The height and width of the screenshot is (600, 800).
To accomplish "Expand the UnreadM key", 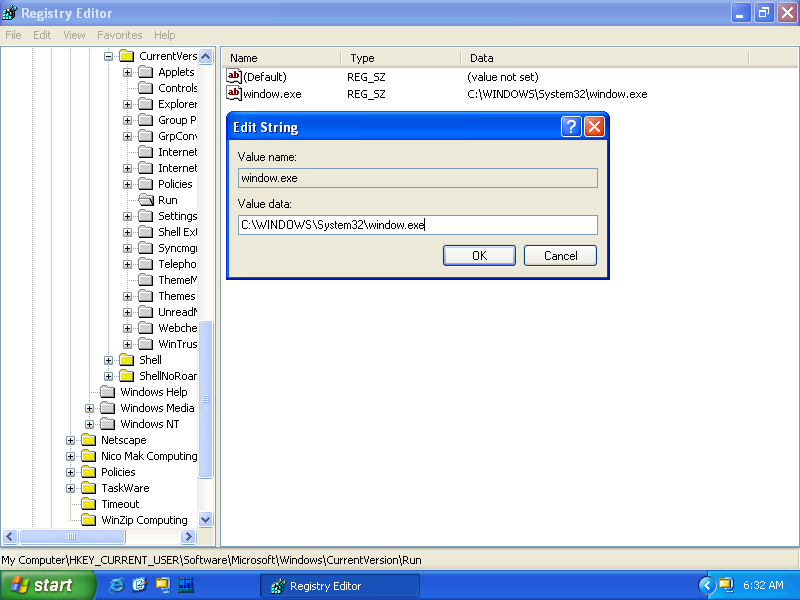I will point(128,312).
